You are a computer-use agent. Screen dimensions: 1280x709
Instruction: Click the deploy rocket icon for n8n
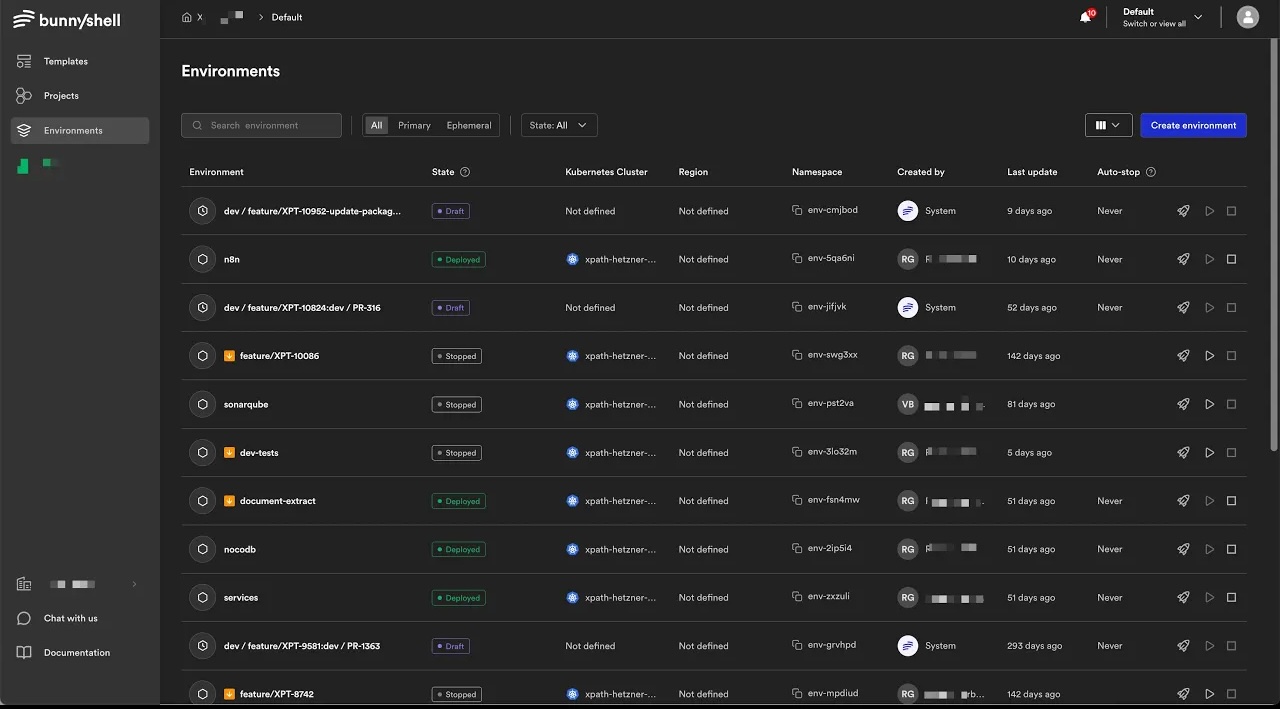tap(1183, 259)
